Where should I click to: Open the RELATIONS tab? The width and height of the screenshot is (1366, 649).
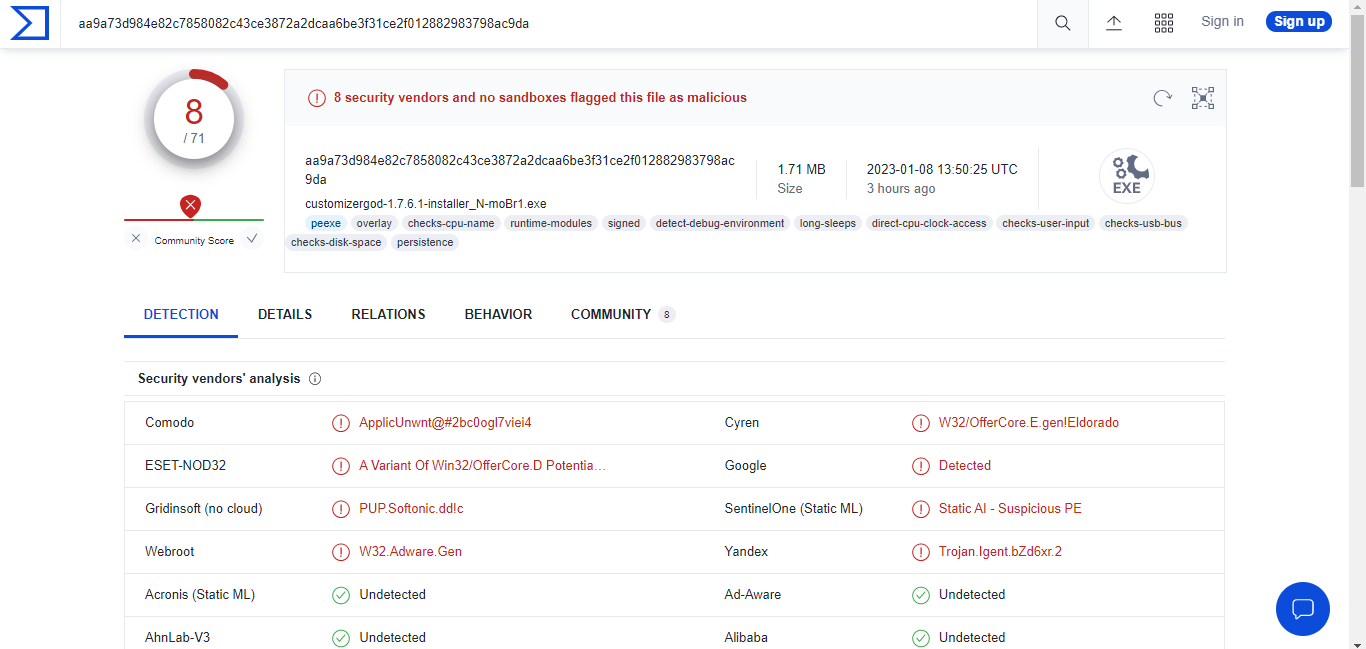coord(388,314)
